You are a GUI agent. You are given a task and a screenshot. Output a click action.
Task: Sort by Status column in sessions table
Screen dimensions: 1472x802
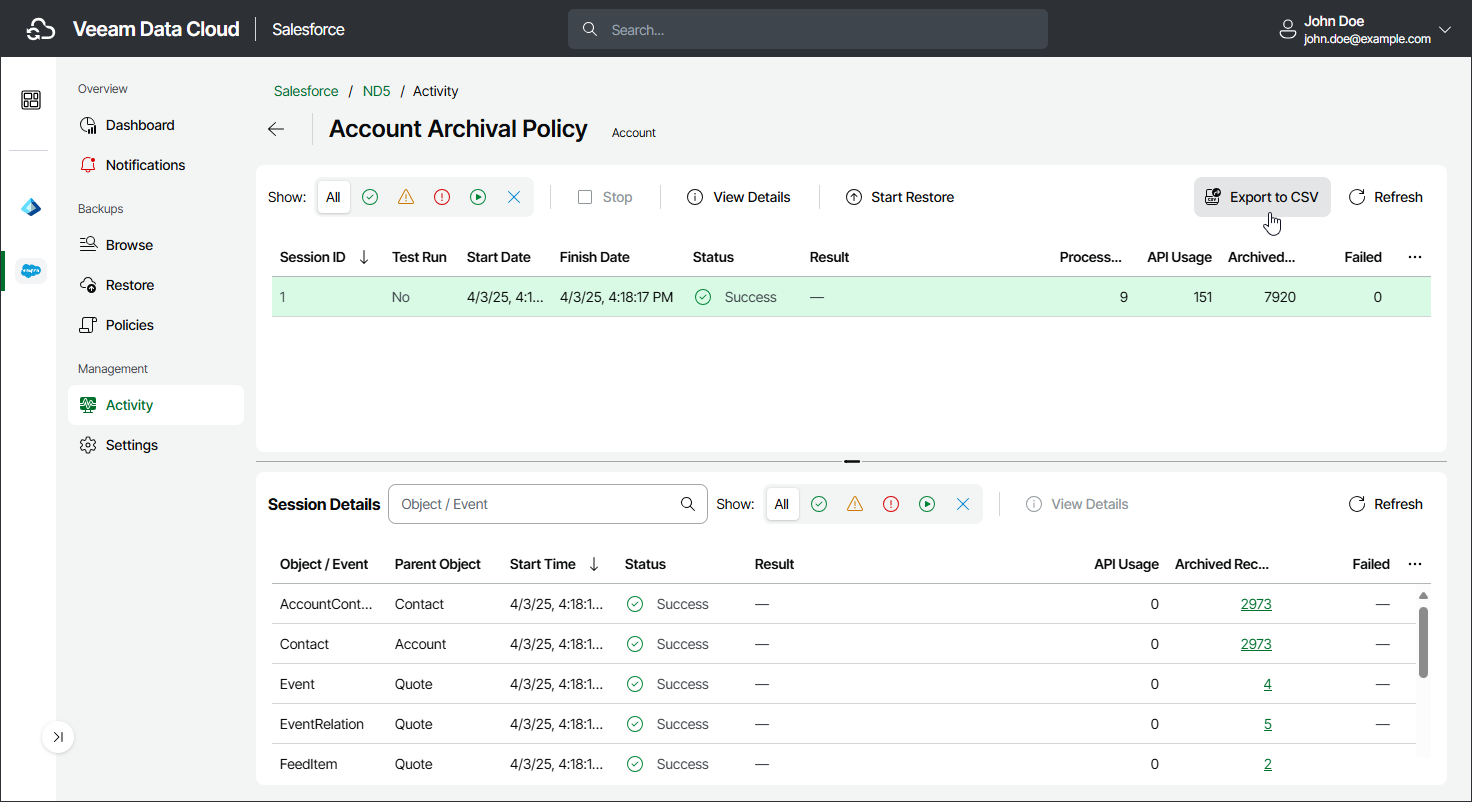pos(713,257)
